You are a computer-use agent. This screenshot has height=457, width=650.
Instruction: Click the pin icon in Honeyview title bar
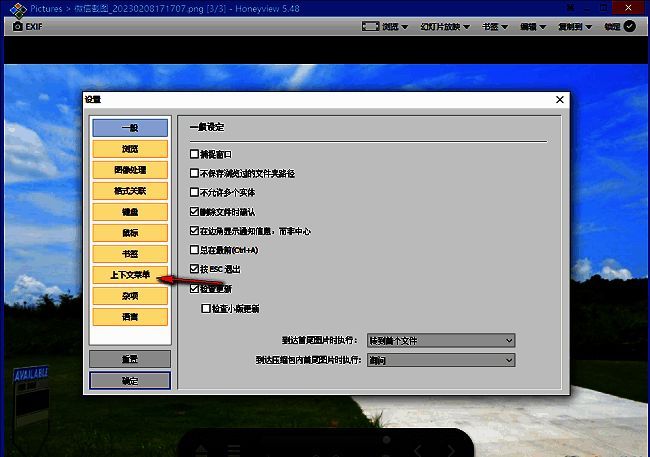click(571, 8)
